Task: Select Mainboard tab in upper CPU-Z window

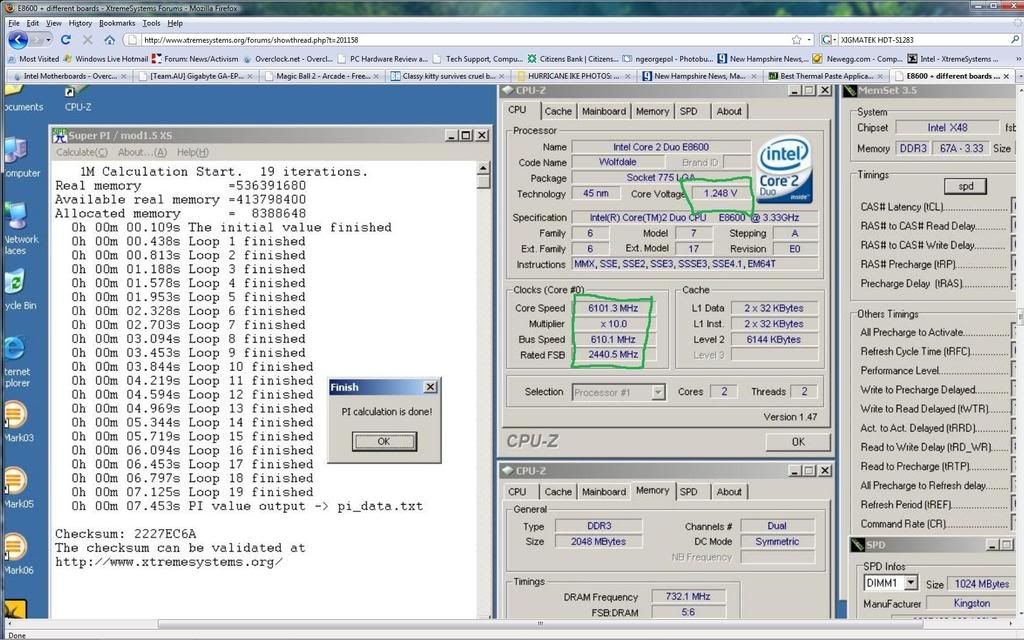Action: pos(603,112)
